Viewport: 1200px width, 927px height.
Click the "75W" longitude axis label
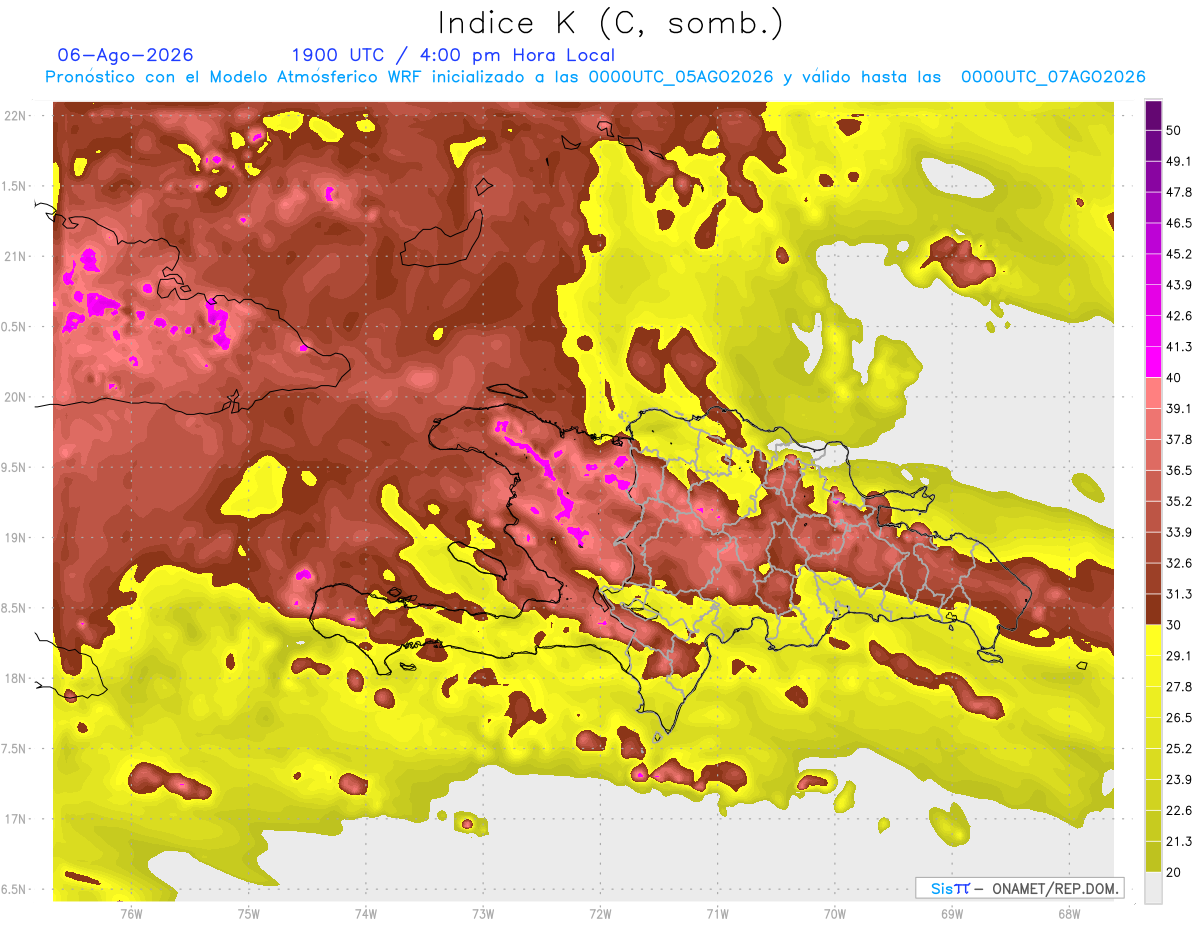(248, 914)
